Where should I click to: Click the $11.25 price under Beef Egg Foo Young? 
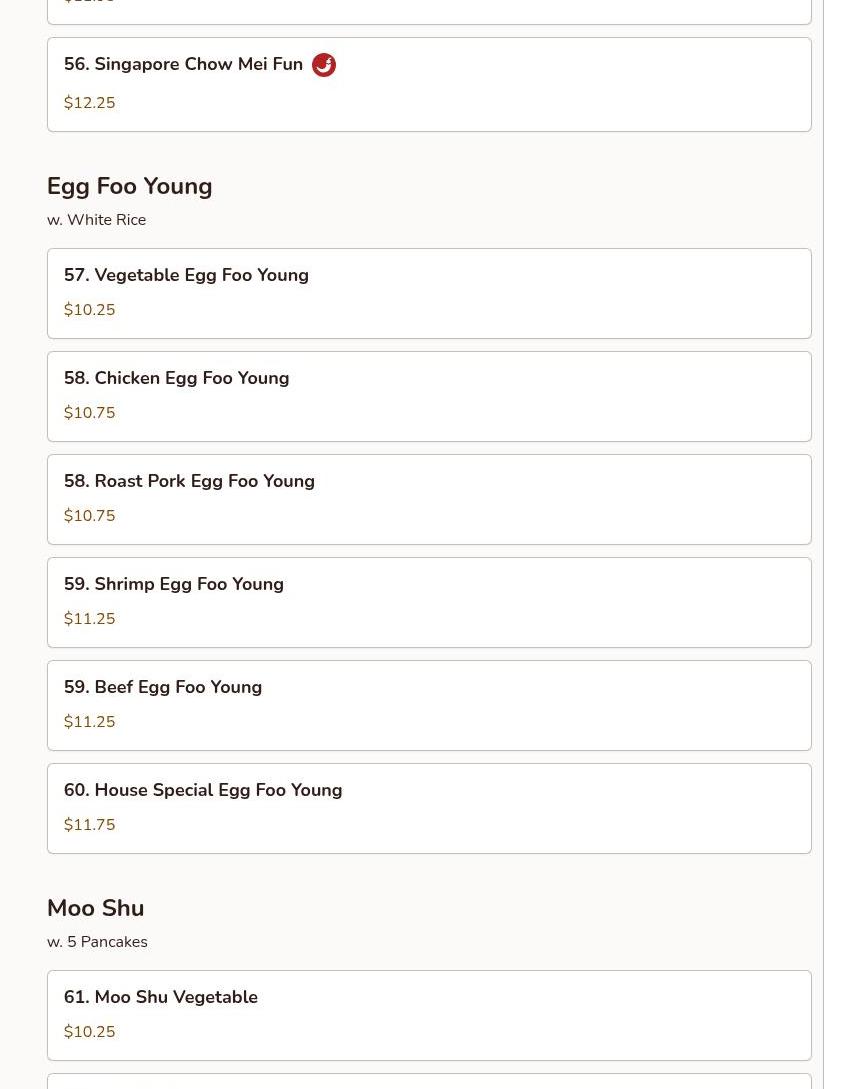click(90, 722)
